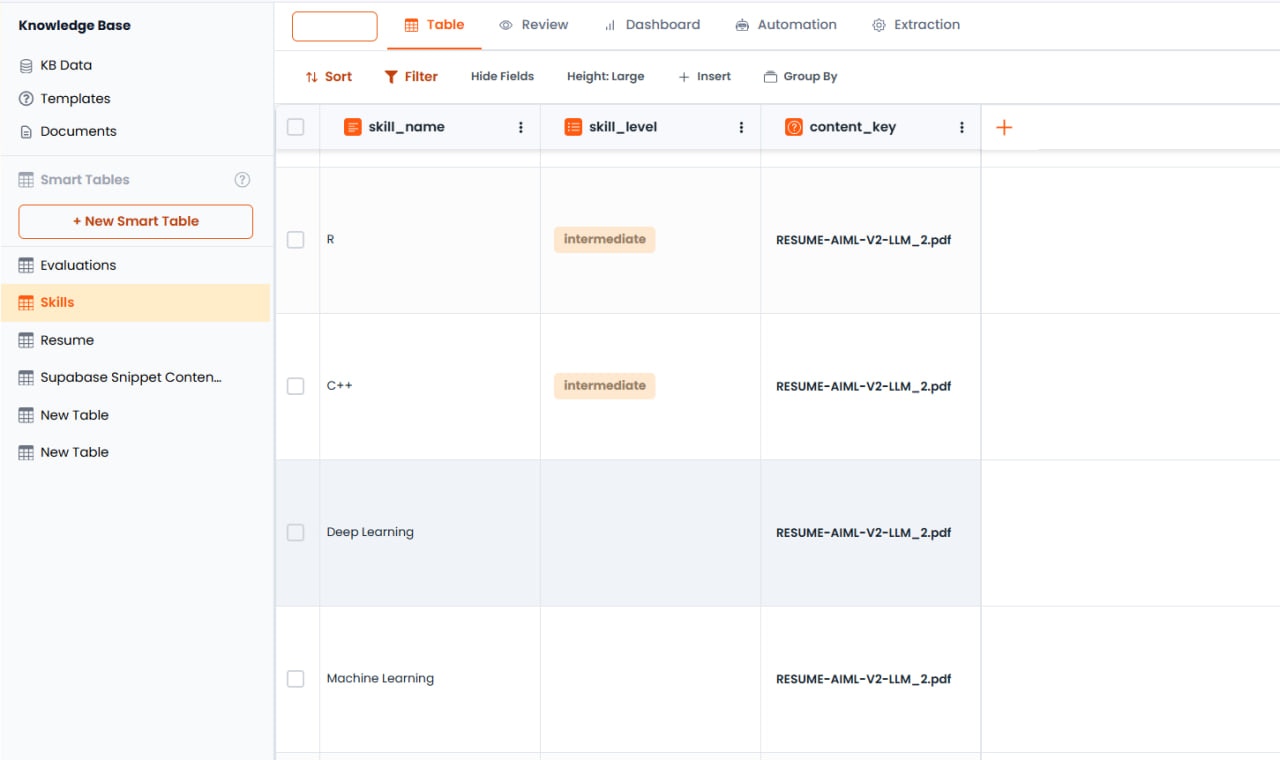Viewport: 1280px width, 760px height.
Task: Open the Sort options icon
Action: [310, 76]
